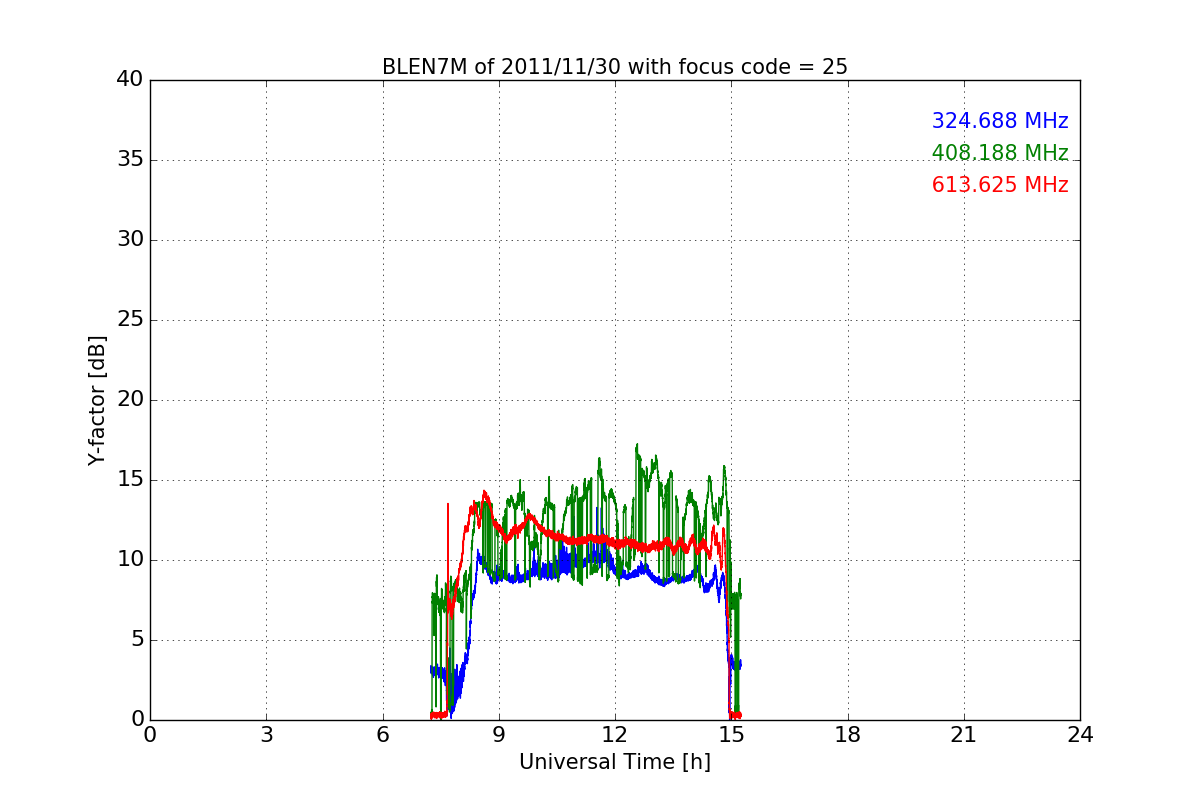The width and height of the screenshot is (1200, 800).
Task: Click the y-axis tick label 30
Action: click(130, 240)
